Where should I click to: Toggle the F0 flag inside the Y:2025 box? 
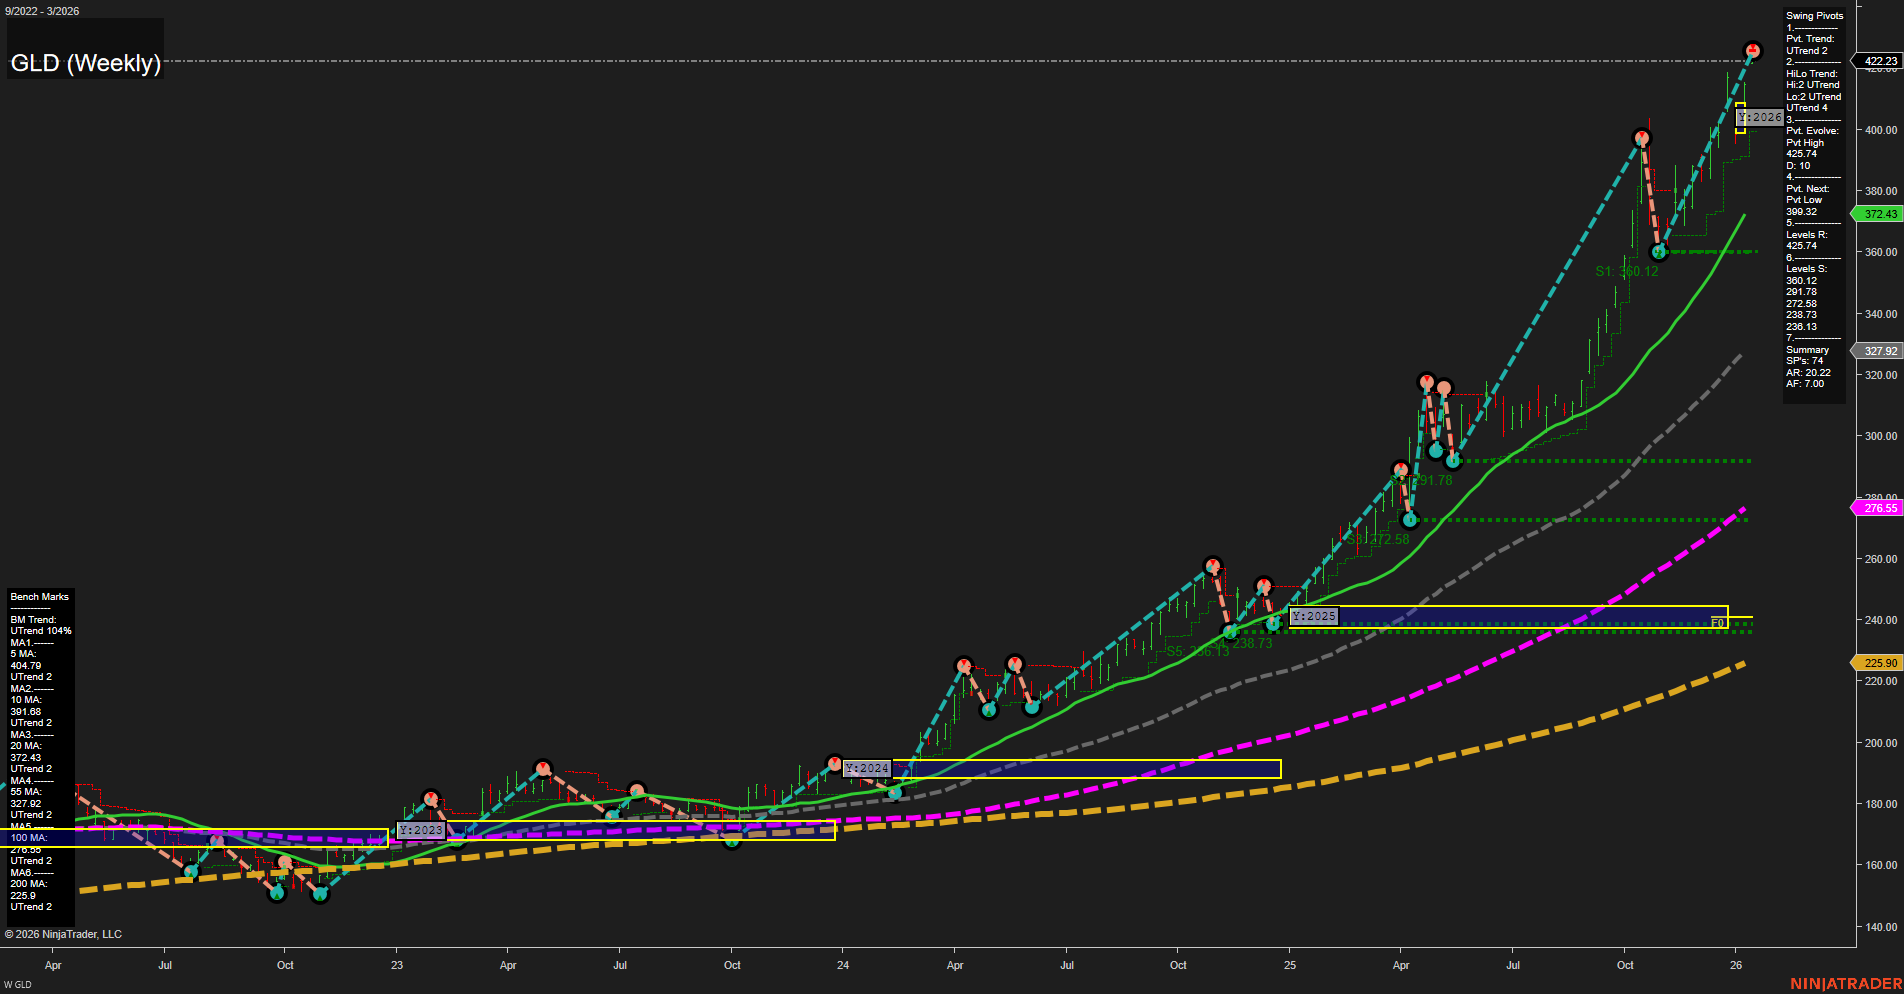point(1717,622)
